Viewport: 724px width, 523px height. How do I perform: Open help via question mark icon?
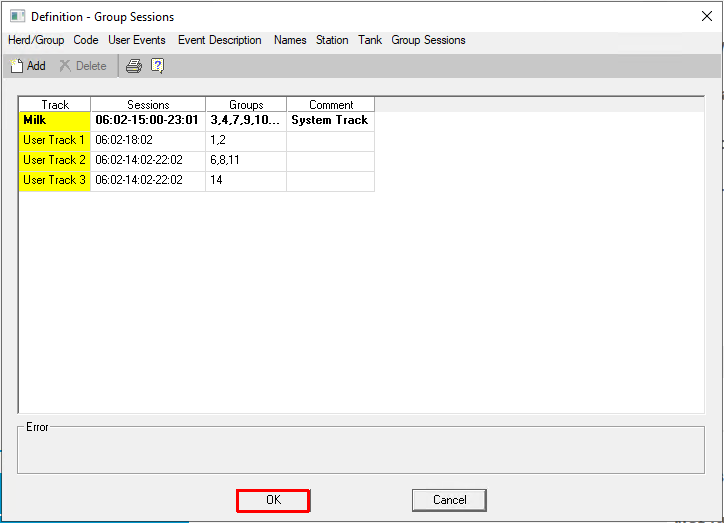[x=157, y=66]
